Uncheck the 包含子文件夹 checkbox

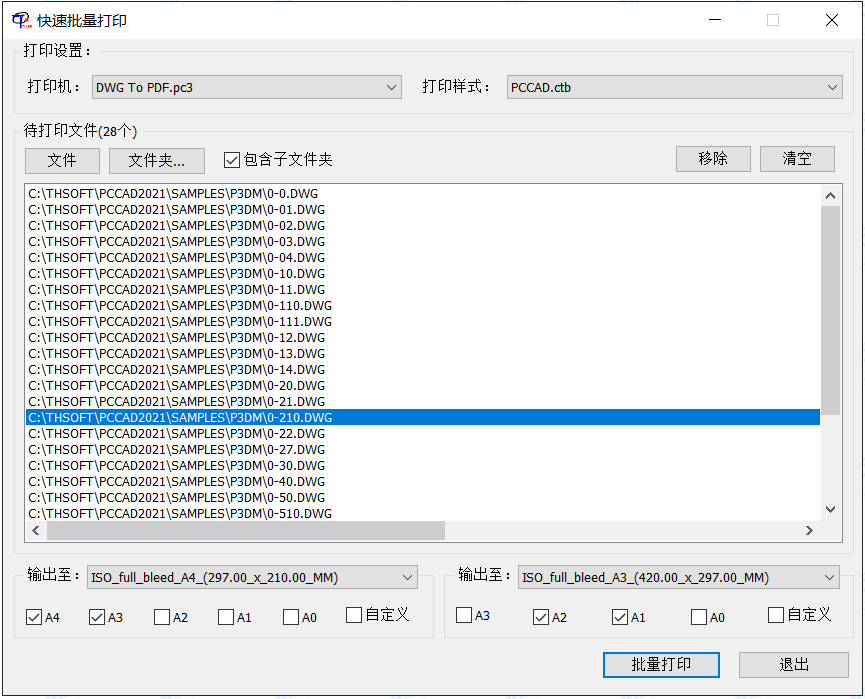tap(232, 159)
